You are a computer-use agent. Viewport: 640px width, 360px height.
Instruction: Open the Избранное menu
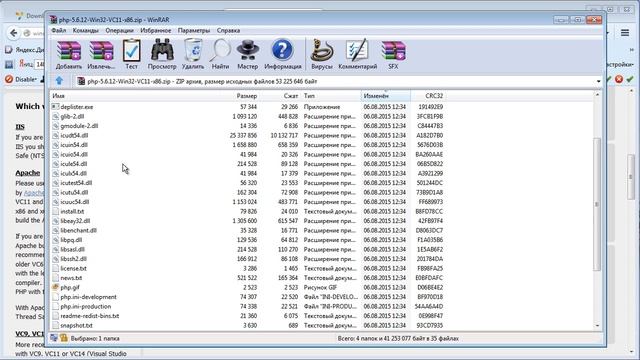(156, 31)
